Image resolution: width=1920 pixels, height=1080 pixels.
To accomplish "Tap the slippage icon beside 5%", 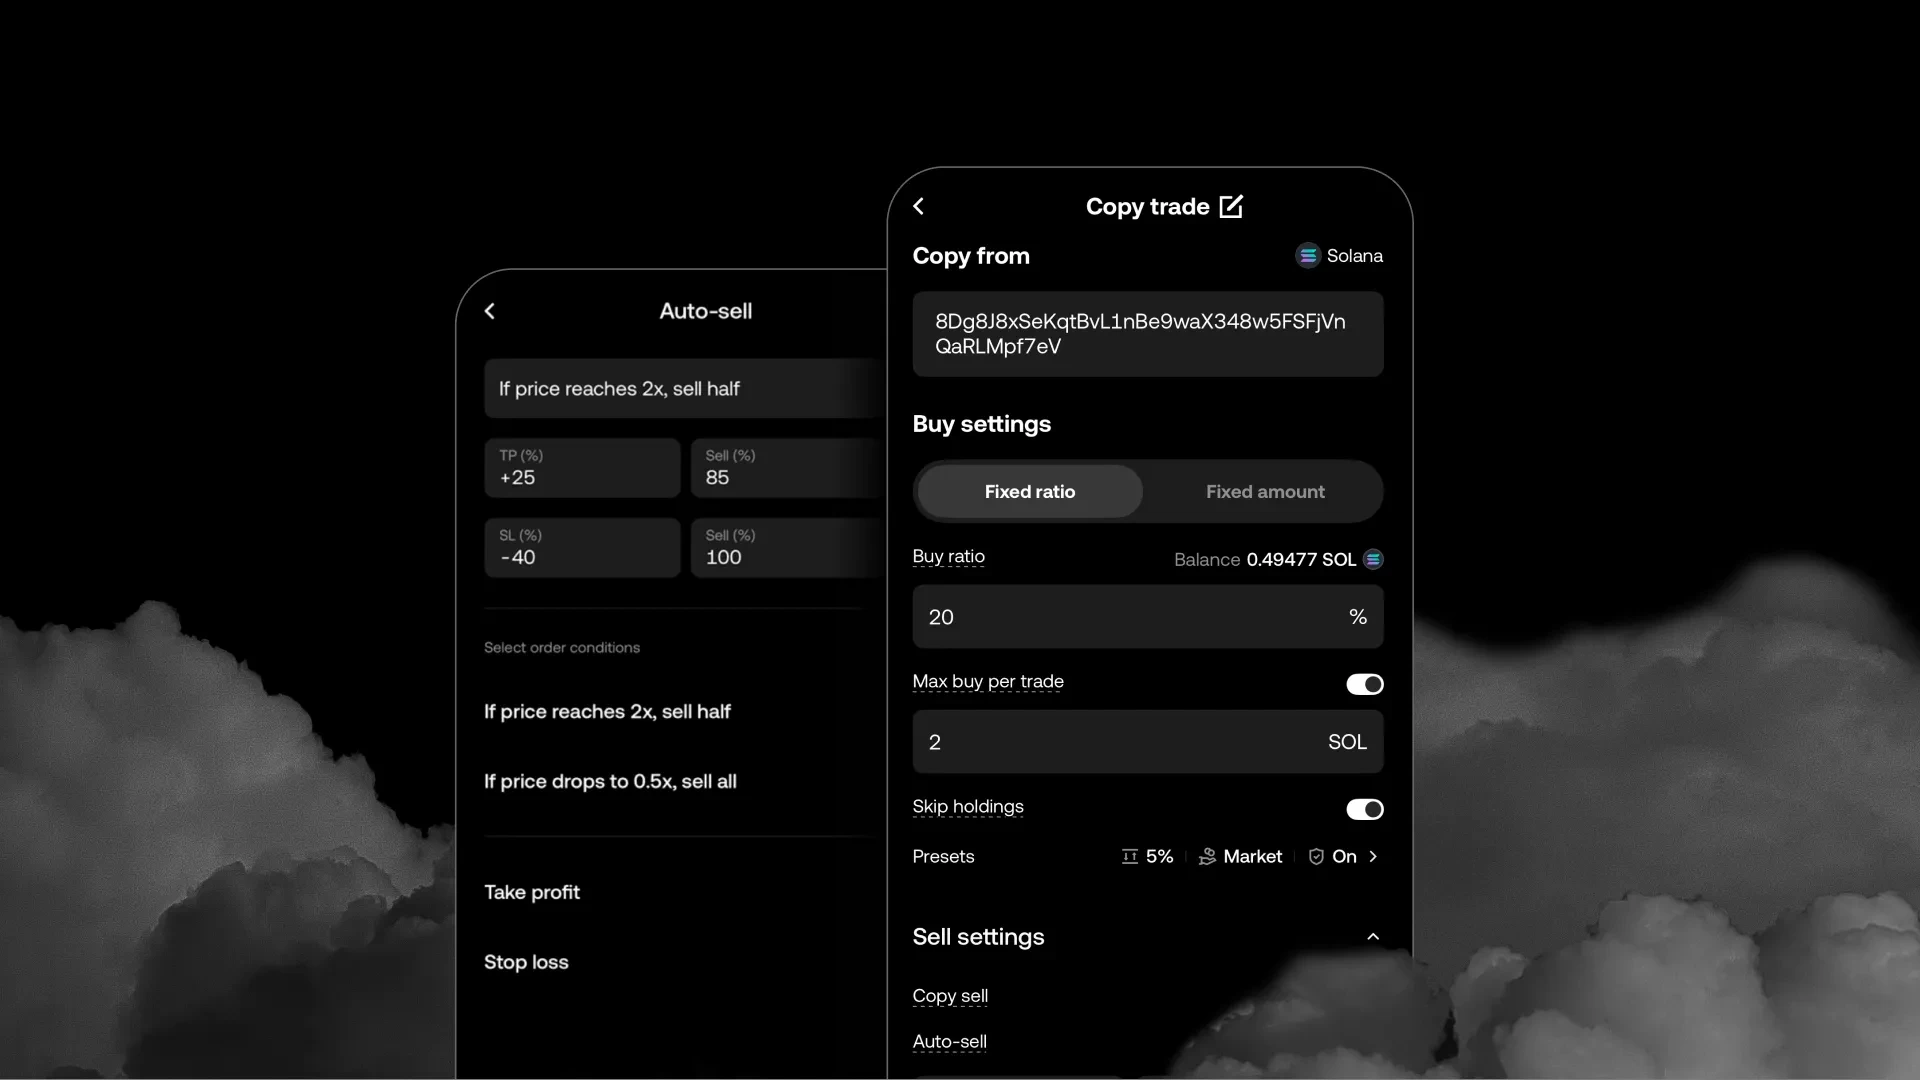I will [x=1130, y=856].
